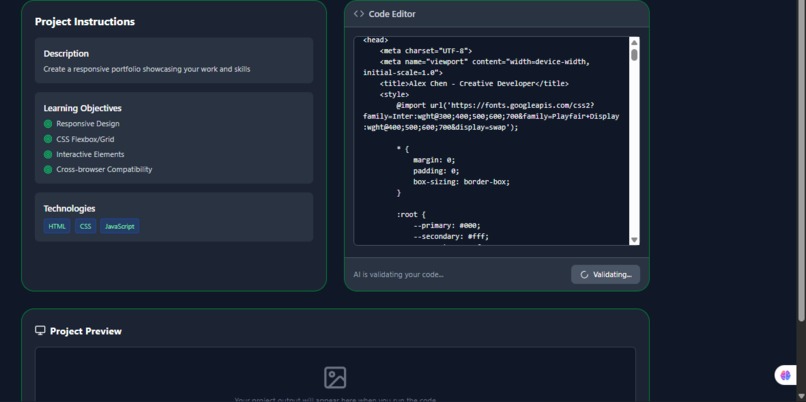Screen dimensions: 806x402
Task: Click the Code Editor title text
Action: click(392, 14)
